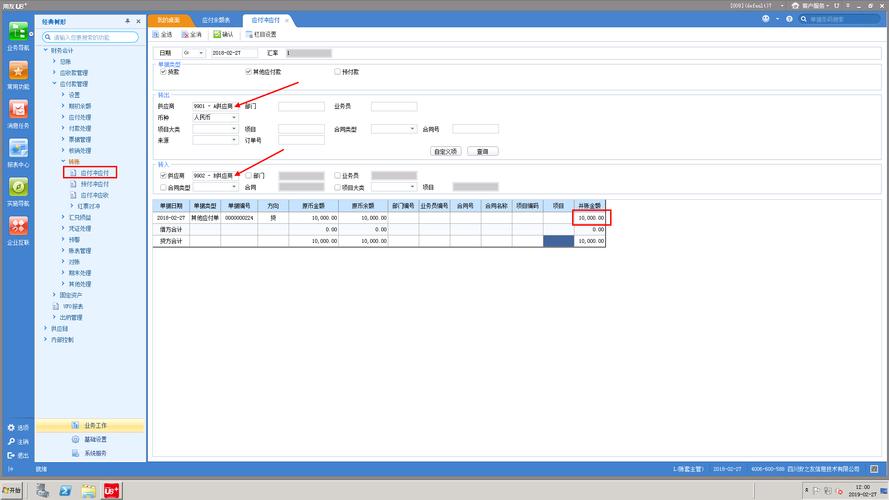Click the 转出 供应商 field 9901
889x500 pixels.
click(213, 106)
